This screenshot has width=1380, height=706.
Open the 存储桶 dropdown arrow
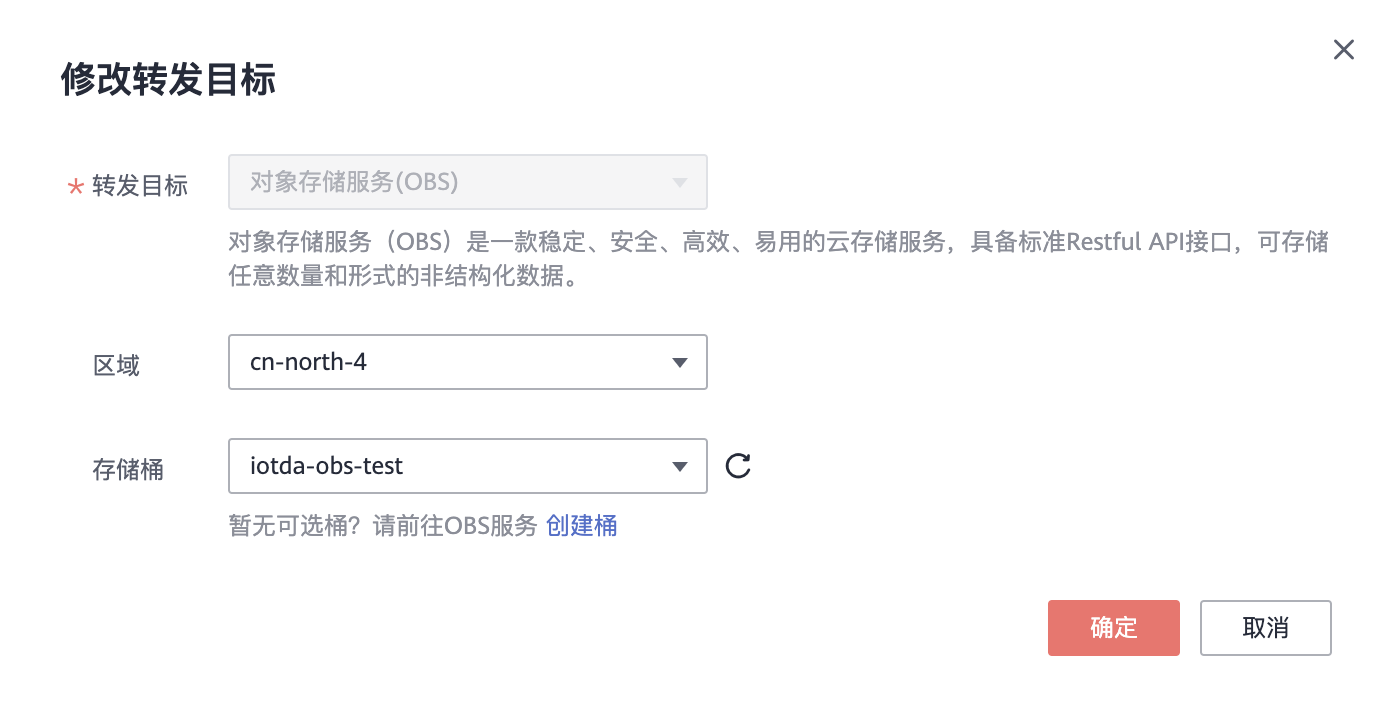pos(680,466)
